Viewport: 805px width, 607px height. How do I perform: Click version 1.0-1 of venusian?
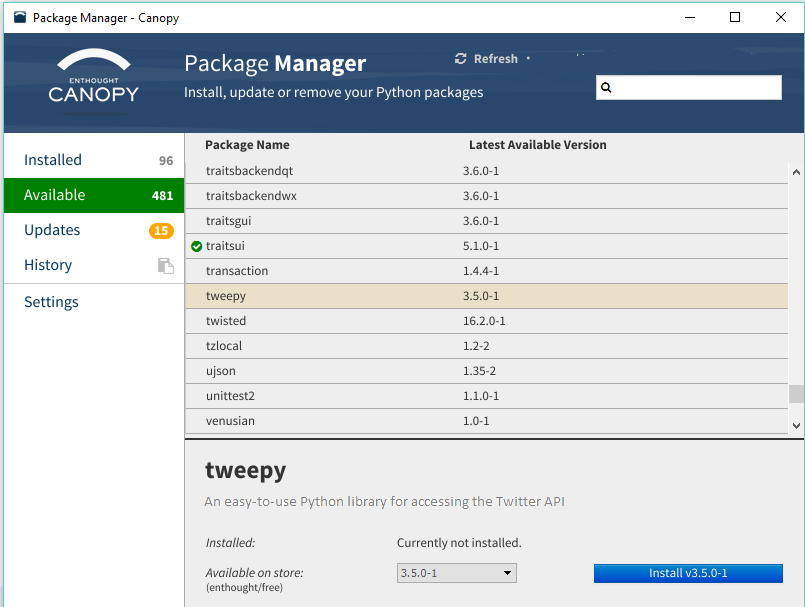(476, 421)
